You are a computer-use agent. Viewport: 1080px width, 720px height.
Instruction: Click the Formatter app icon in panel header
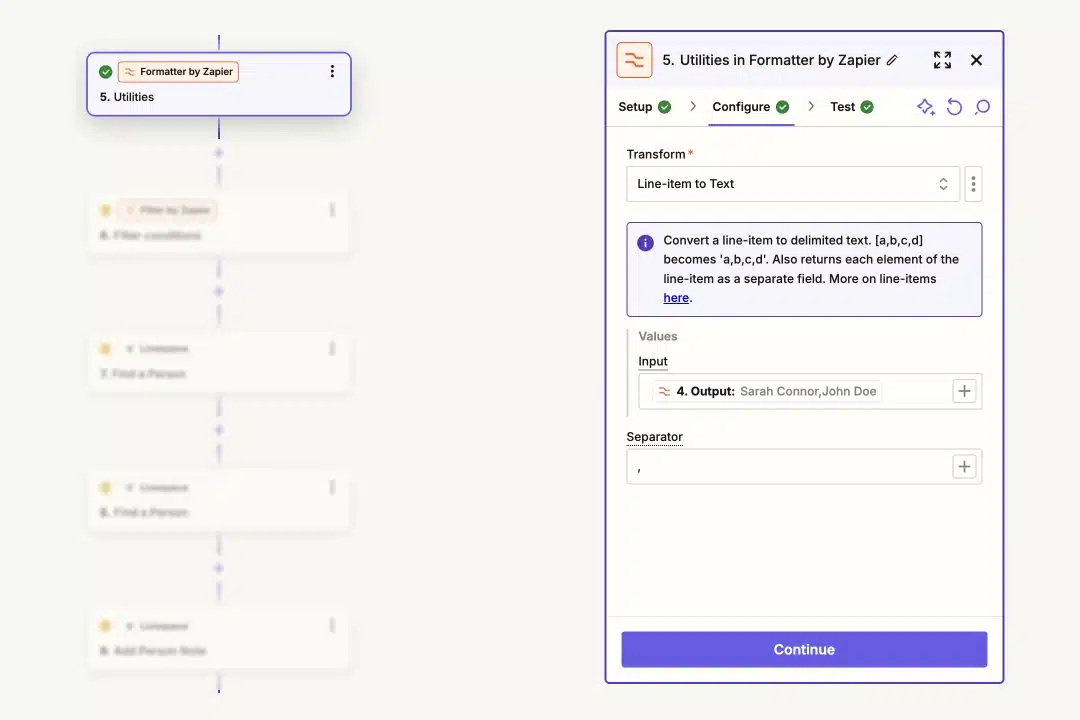coord(634,60)
